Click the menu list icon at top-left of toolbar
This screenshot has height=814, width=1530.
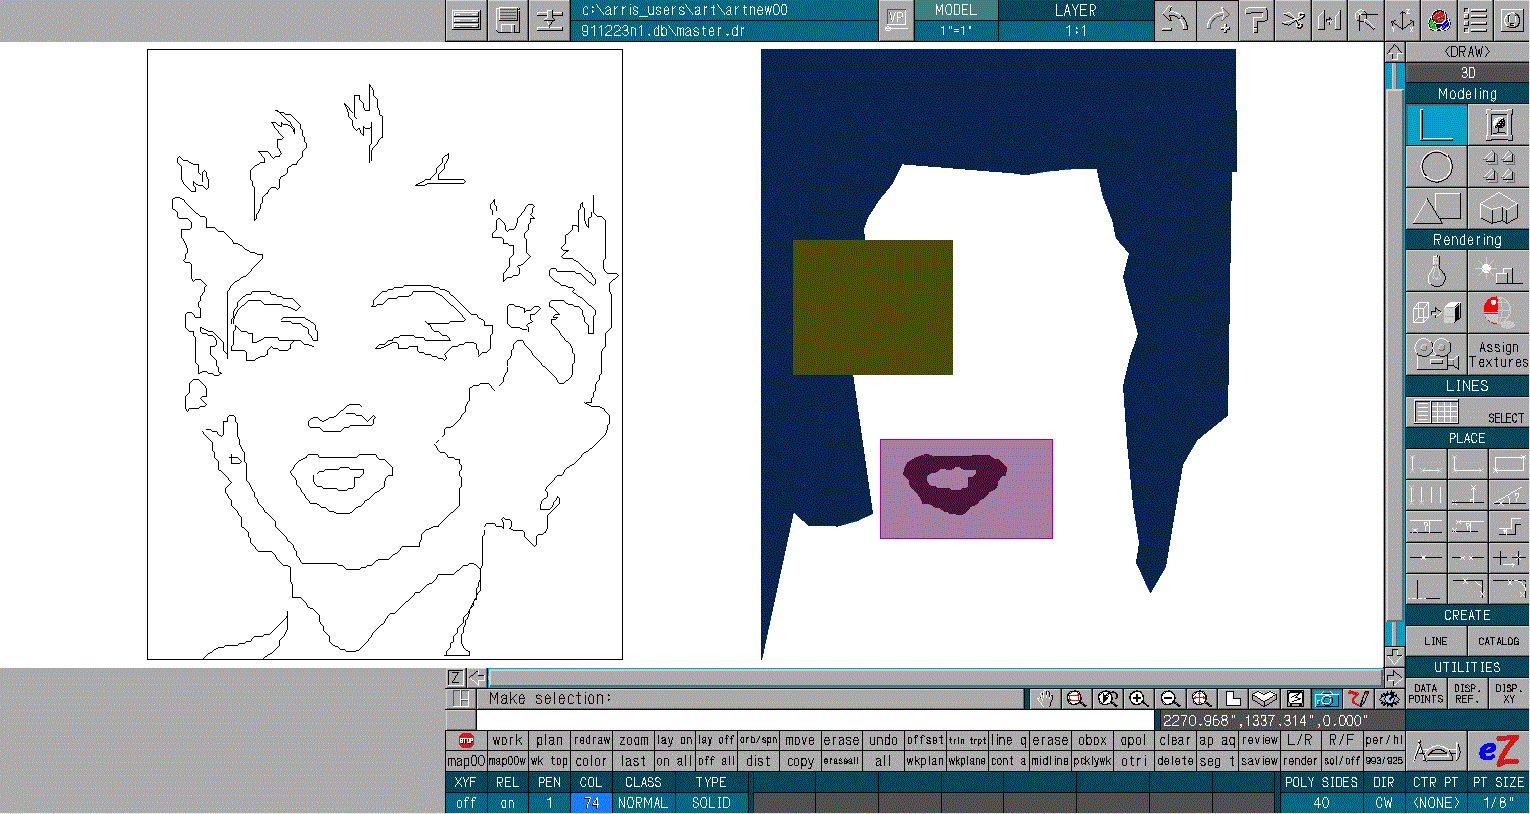466,20
